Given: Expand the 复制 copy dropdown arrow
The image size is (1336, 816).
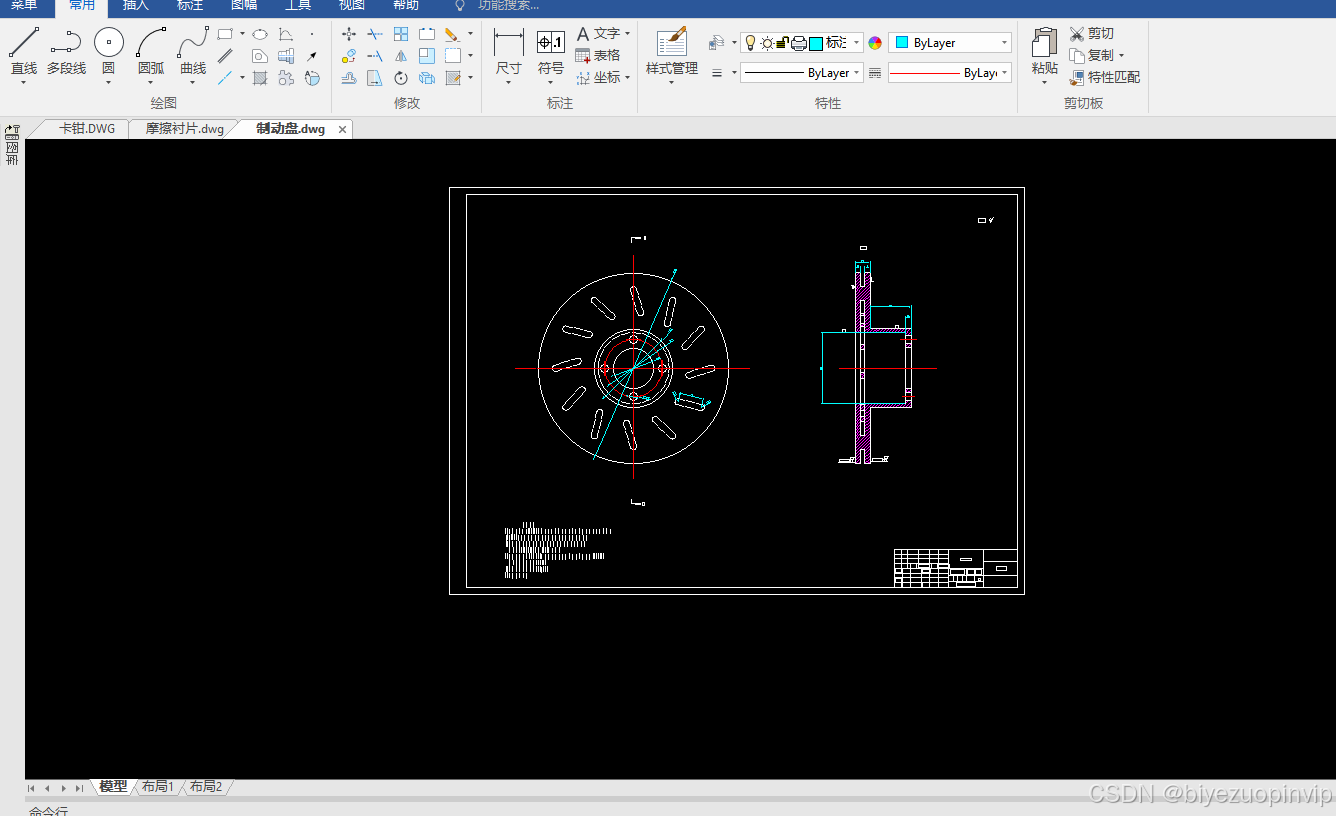Looking at the screenshot, I should (x=1121, y=56).
